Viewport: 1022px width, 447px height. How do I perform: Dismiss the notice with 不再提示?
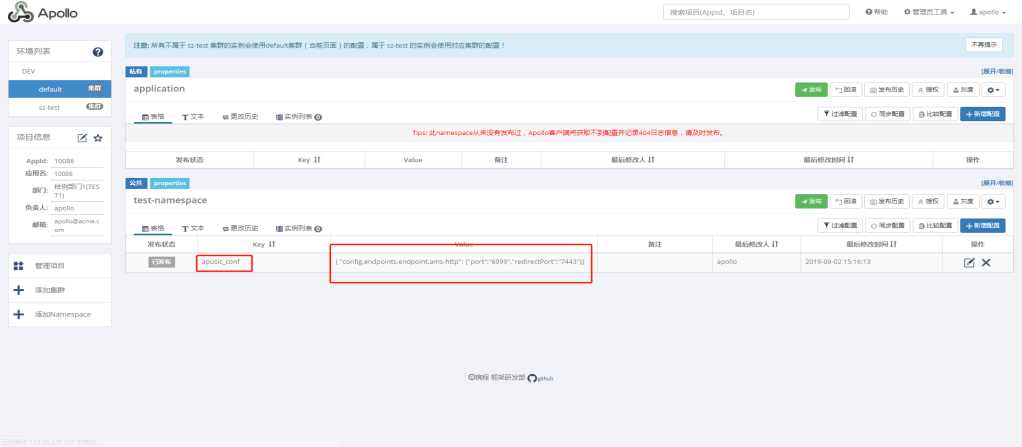(x=983, y=45)
